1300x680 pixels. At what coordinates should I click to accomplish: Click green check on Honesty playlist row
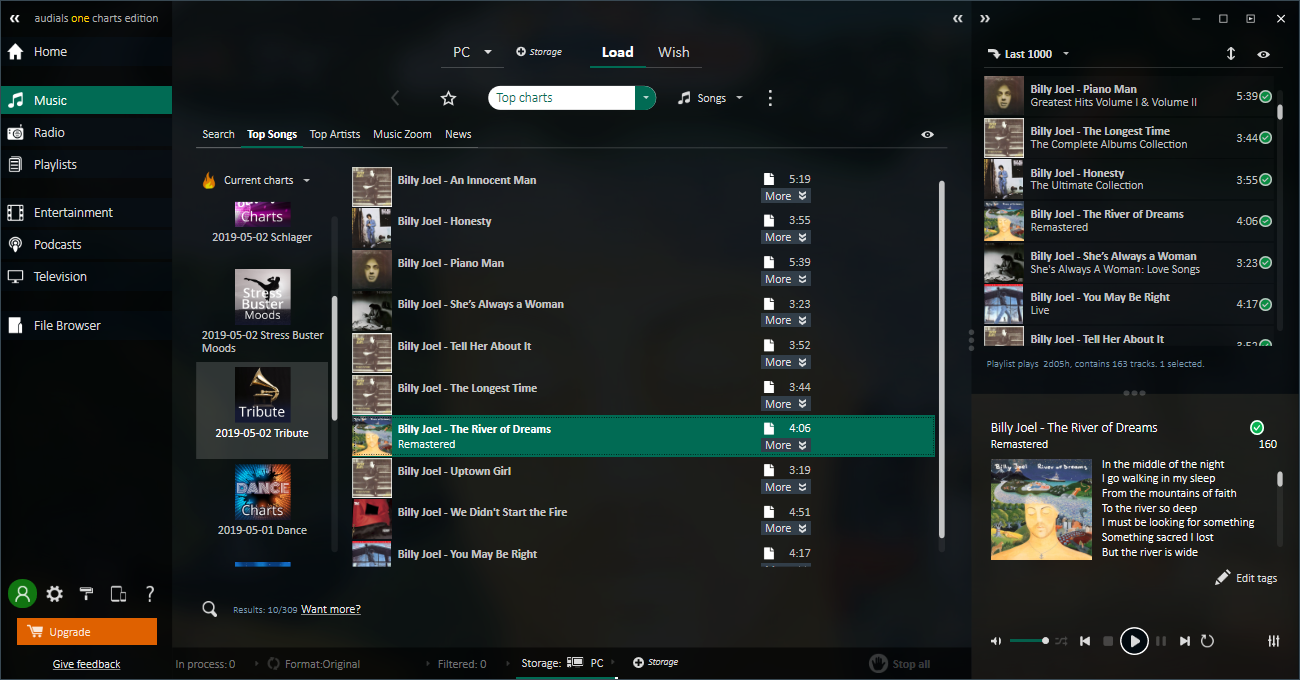(1265, 180)
